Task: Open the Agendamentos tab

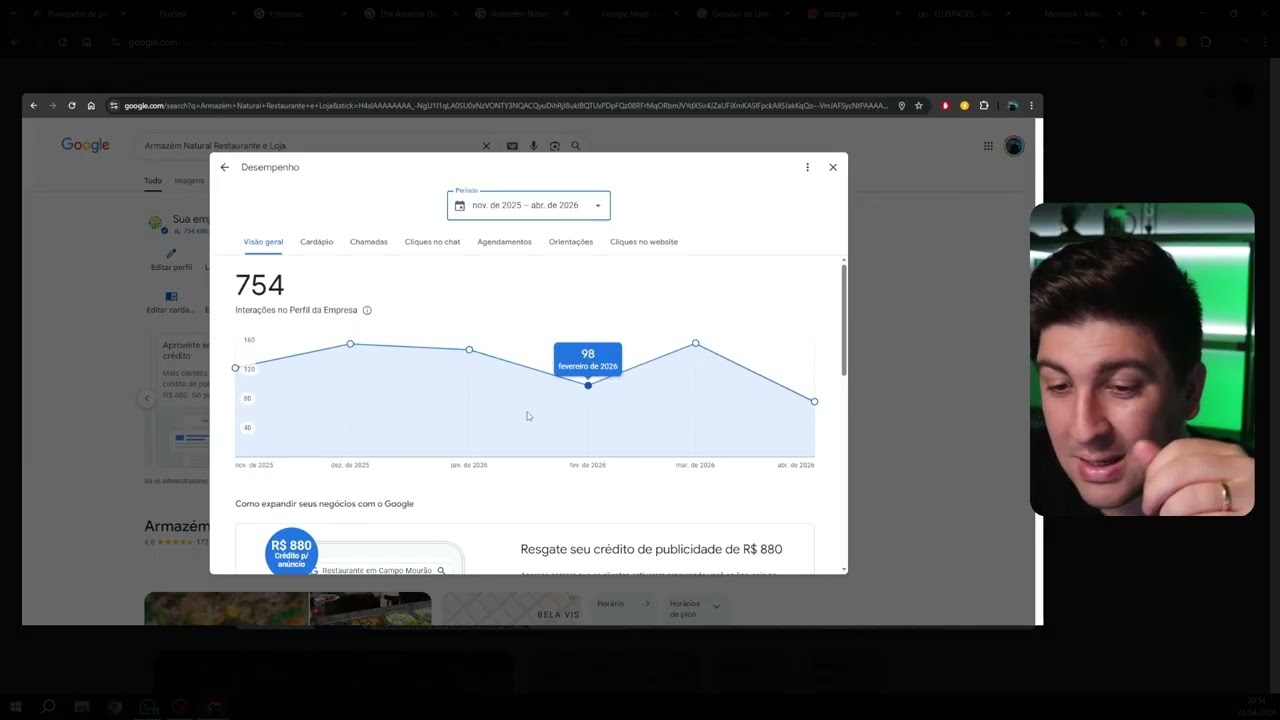Action: pyautogui.click(x=504, y=242)
